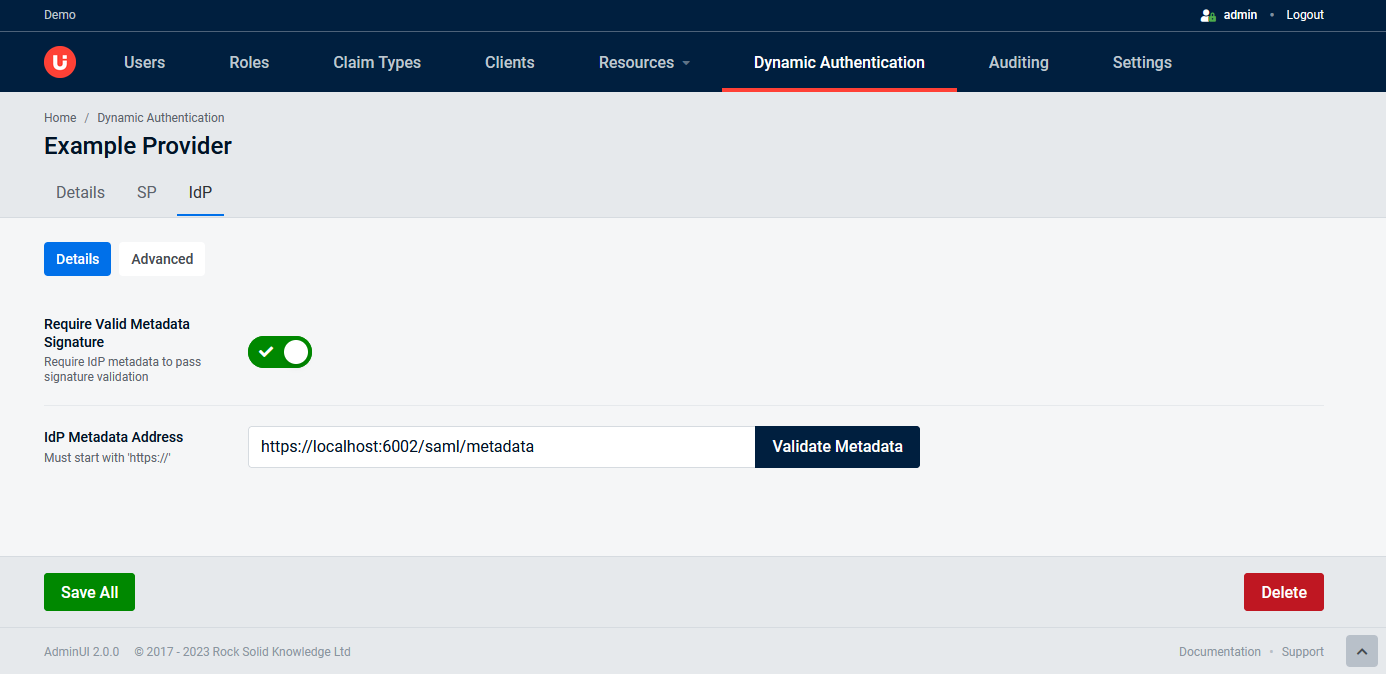This screenshot has height=674, width=1386.
Task: Go to the Clients section
Action: tap(509, 62)
